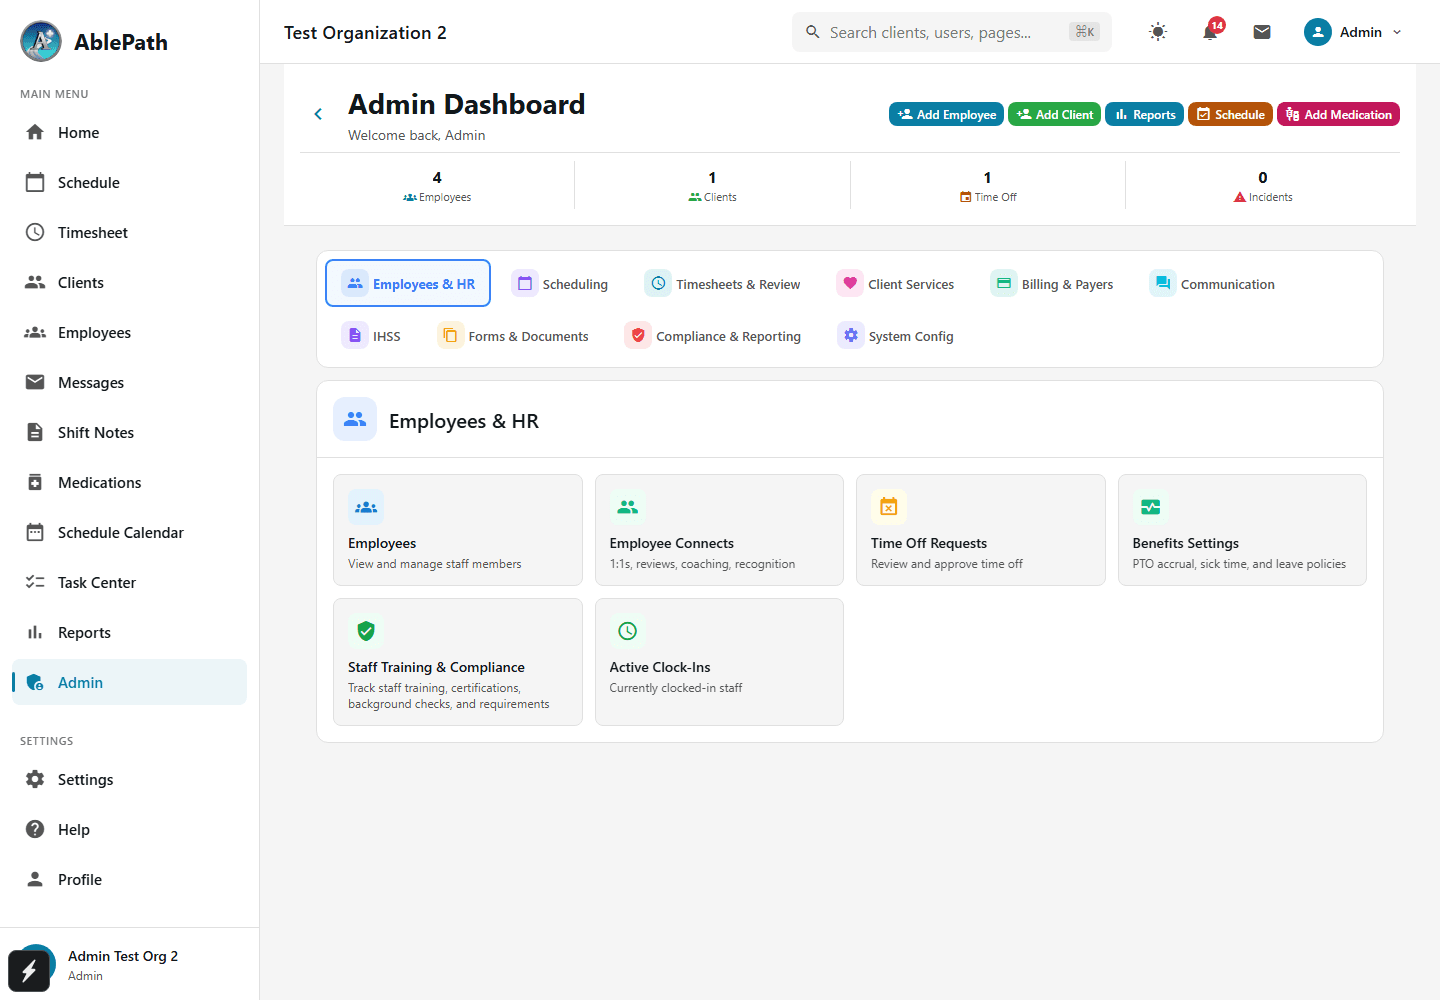Viewport: 1440px width, 1000px height.
Task: Open the Billing & Payers tab
Action: click(x=1052, y=284)
